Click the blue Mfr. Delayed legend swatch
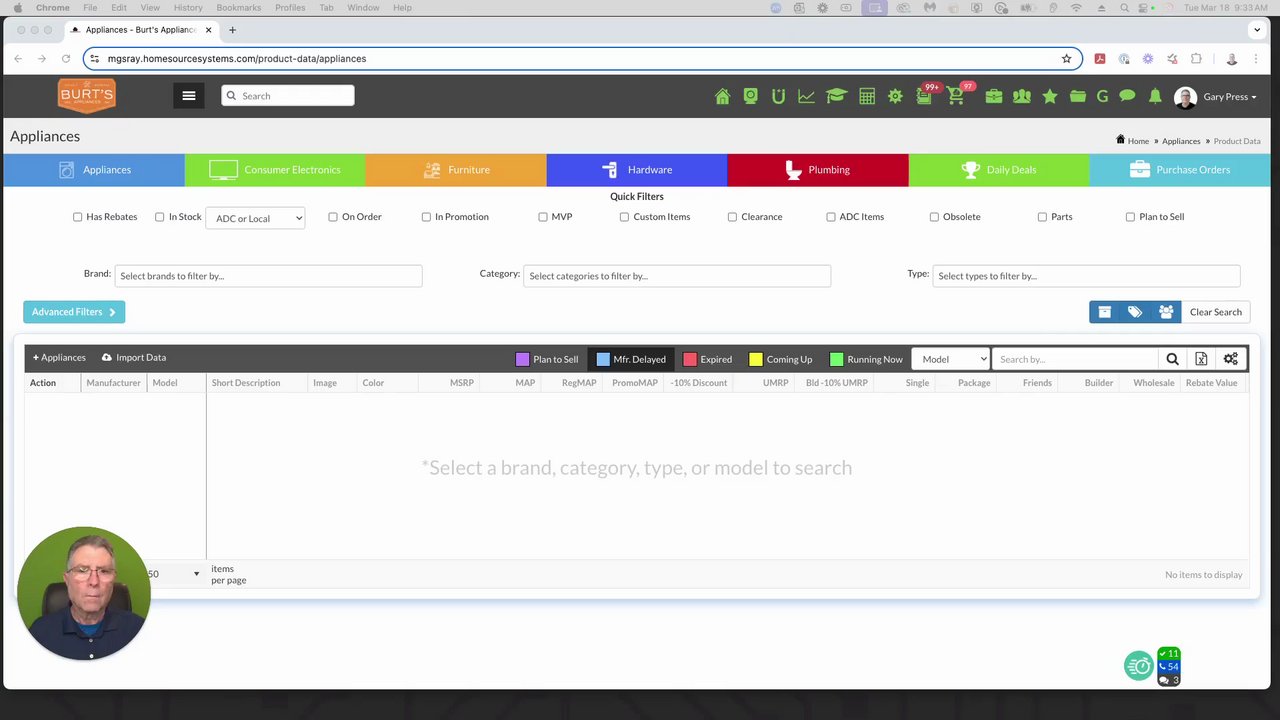Screen dimensions: 1280x720 (603, 359)
